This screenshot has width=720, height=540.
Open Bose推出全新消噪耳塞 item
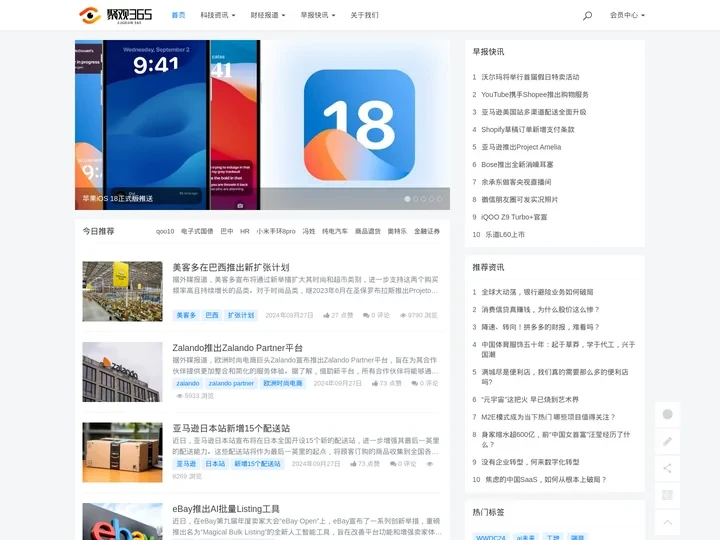517,164
